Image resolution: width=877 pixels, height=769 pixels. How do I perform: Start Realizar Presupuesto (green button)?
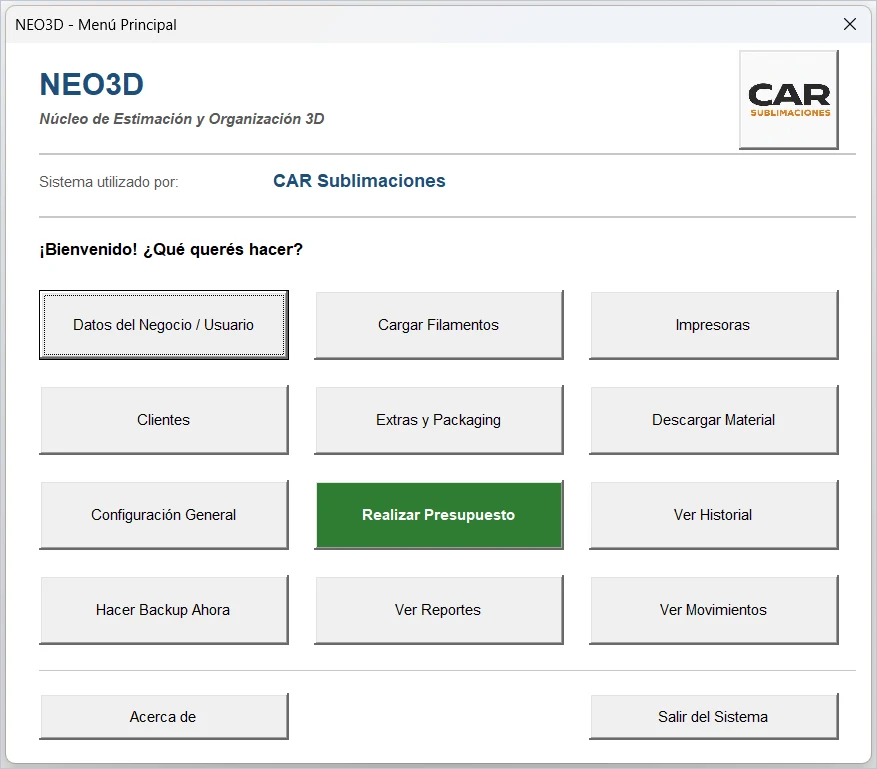pyautogui.click(x=438, y=515)
